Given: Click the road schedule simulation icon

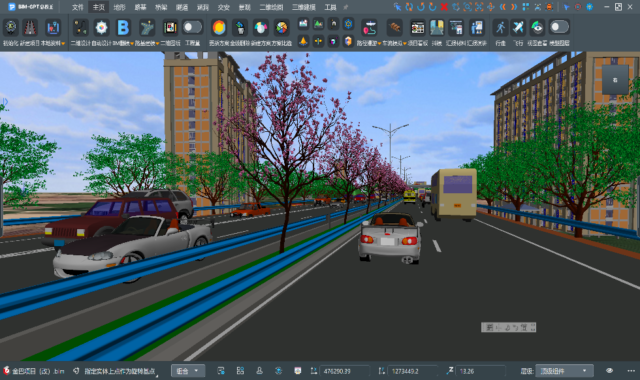Looking at the screenshot, I should tap(437, 27).
